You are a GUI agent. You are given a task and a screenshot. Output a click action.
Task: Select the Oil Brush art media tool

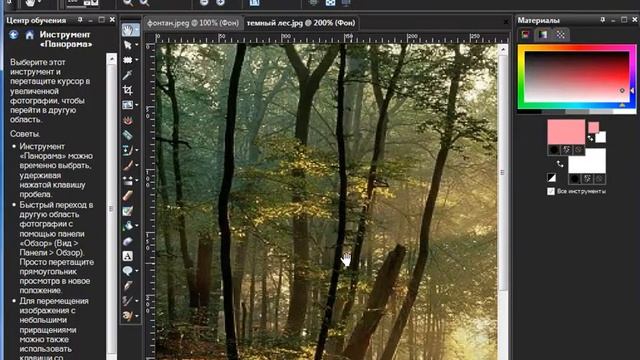pyautogui.click(x=127, y=316)
